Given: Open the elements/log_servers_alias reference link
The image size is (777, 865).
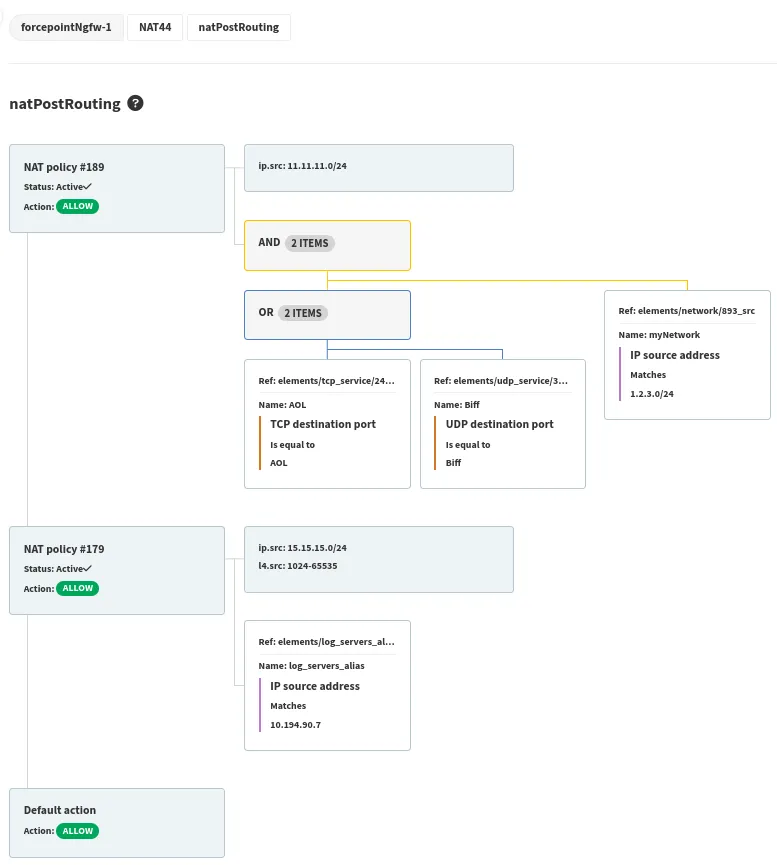Looking at the screenshot, I should (x=326, y=641).
